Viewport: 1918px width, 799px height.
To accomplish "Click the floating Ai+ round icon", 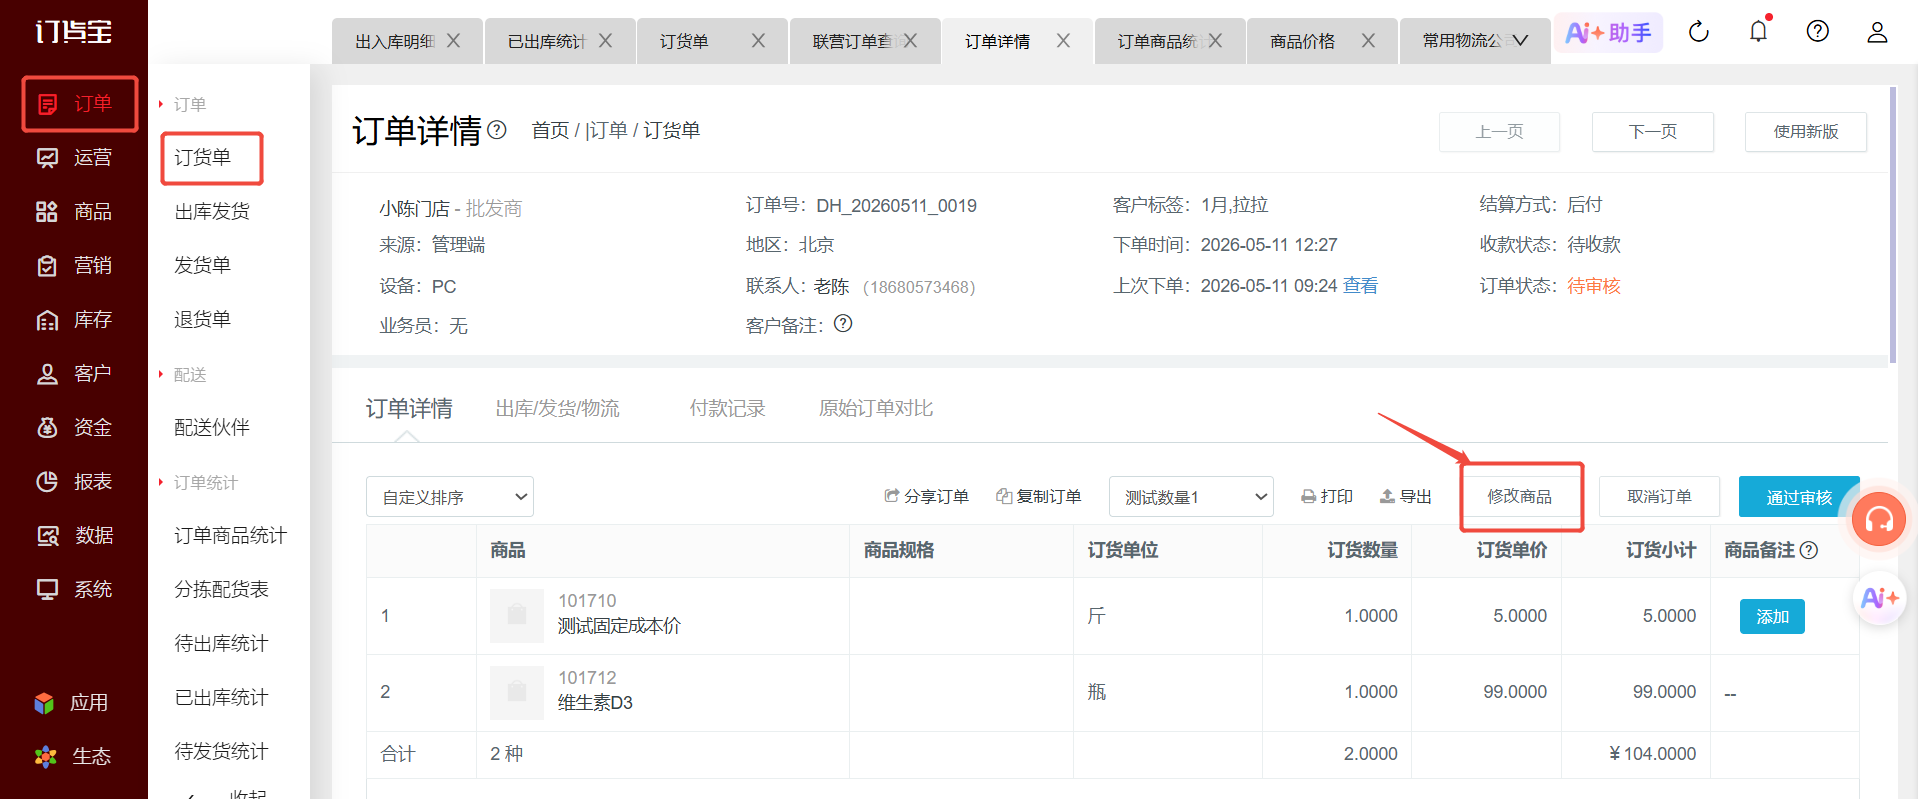I will pyautogui.click(x=1880, y=598).
